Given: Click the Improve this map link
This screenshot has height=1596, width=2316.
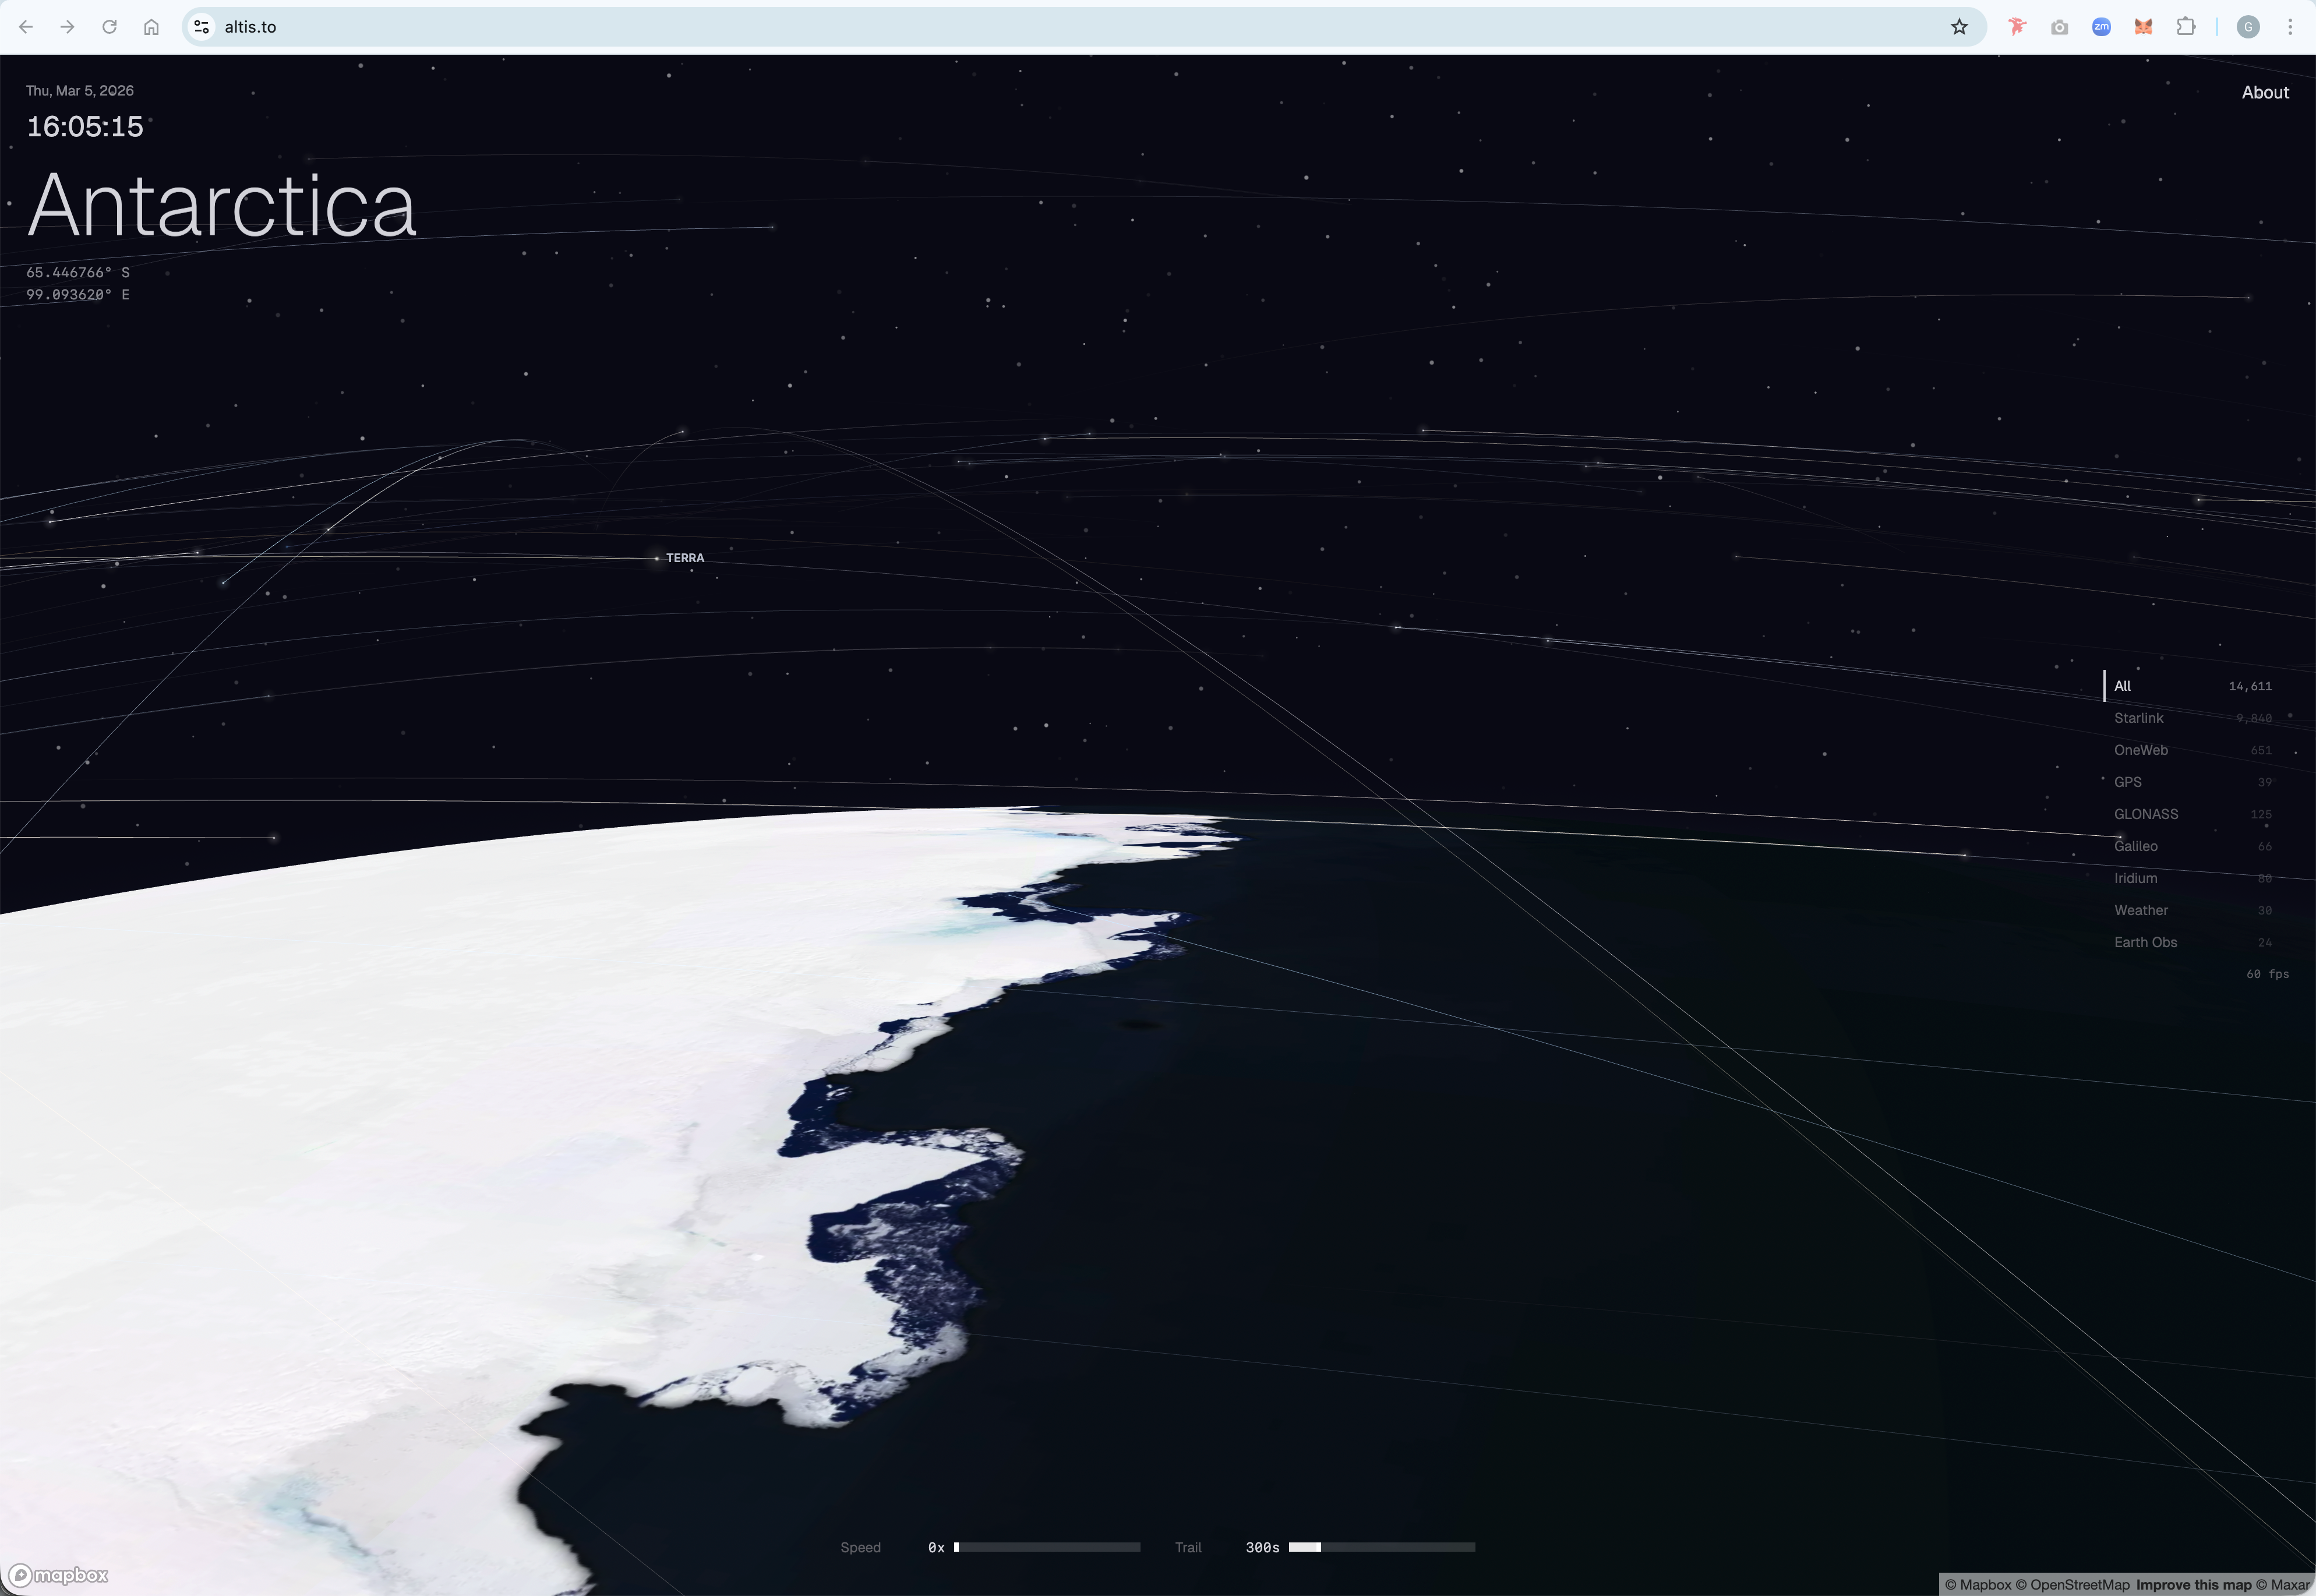Looking at the screenshot, I should 2194,1584.
